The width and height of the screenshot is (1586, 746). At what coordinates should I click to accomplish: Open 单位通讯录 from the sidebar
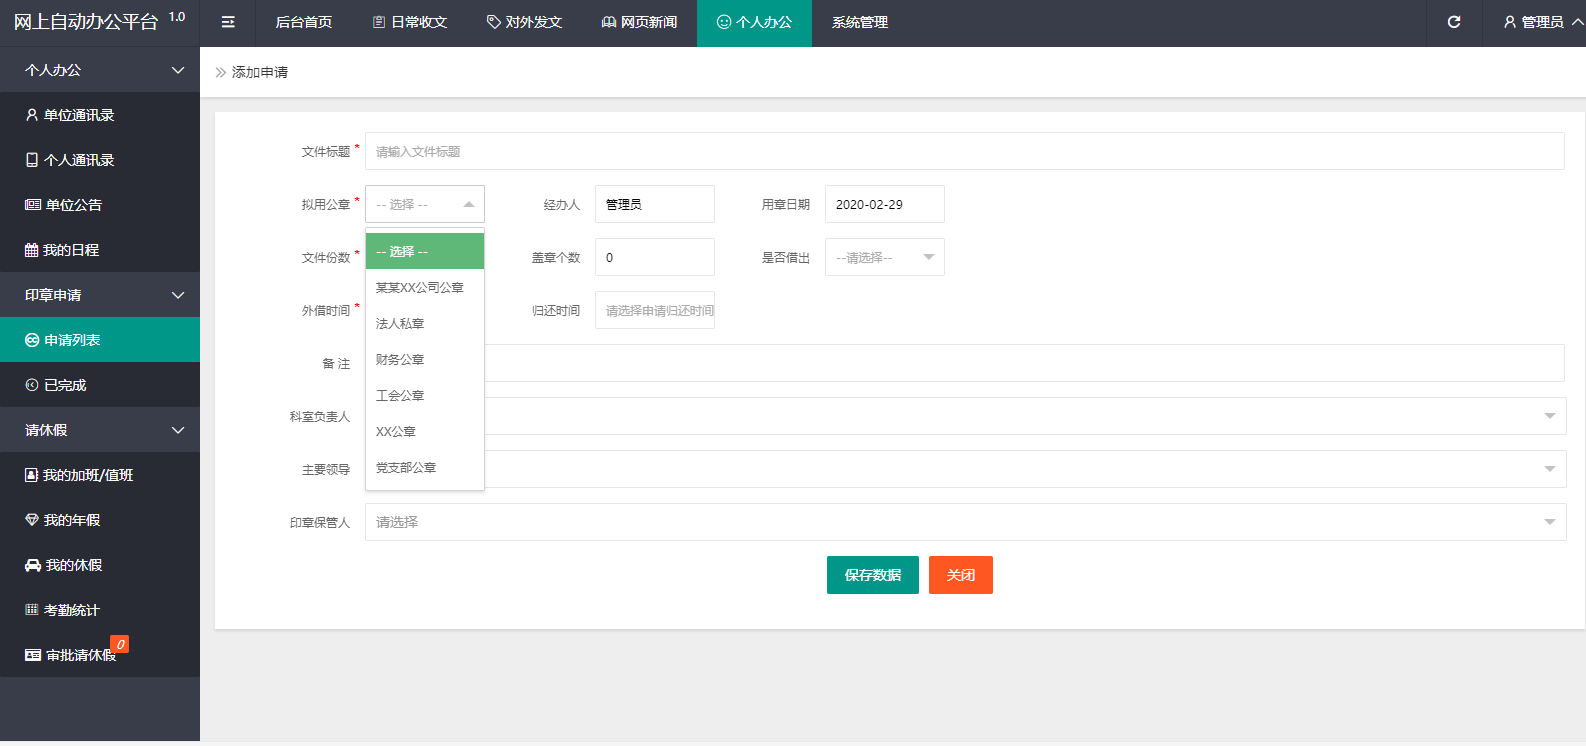coord(79,115)
